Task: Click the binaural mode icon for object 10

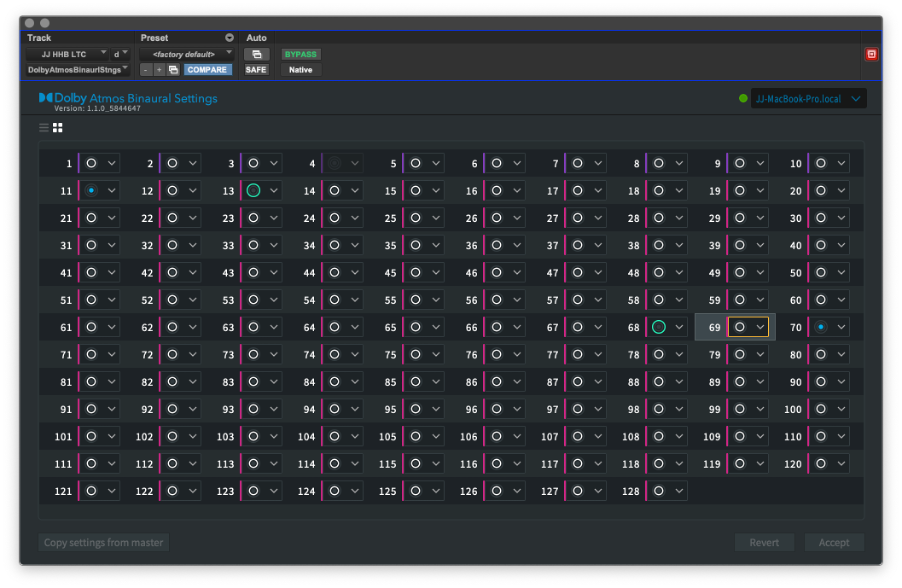Action: pyautogui.click(x=821, y=163)
